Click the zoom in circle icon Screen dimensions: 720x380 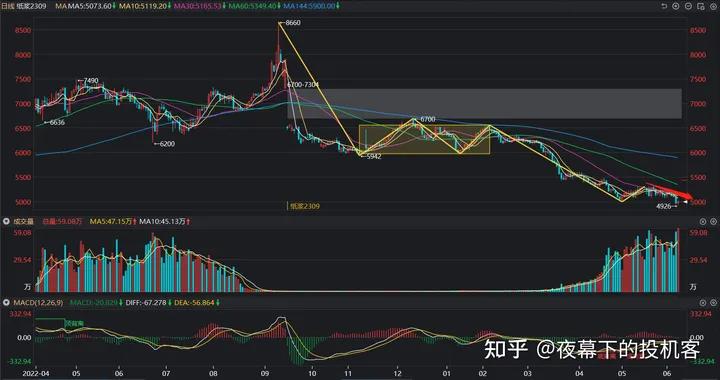point(675,6)
